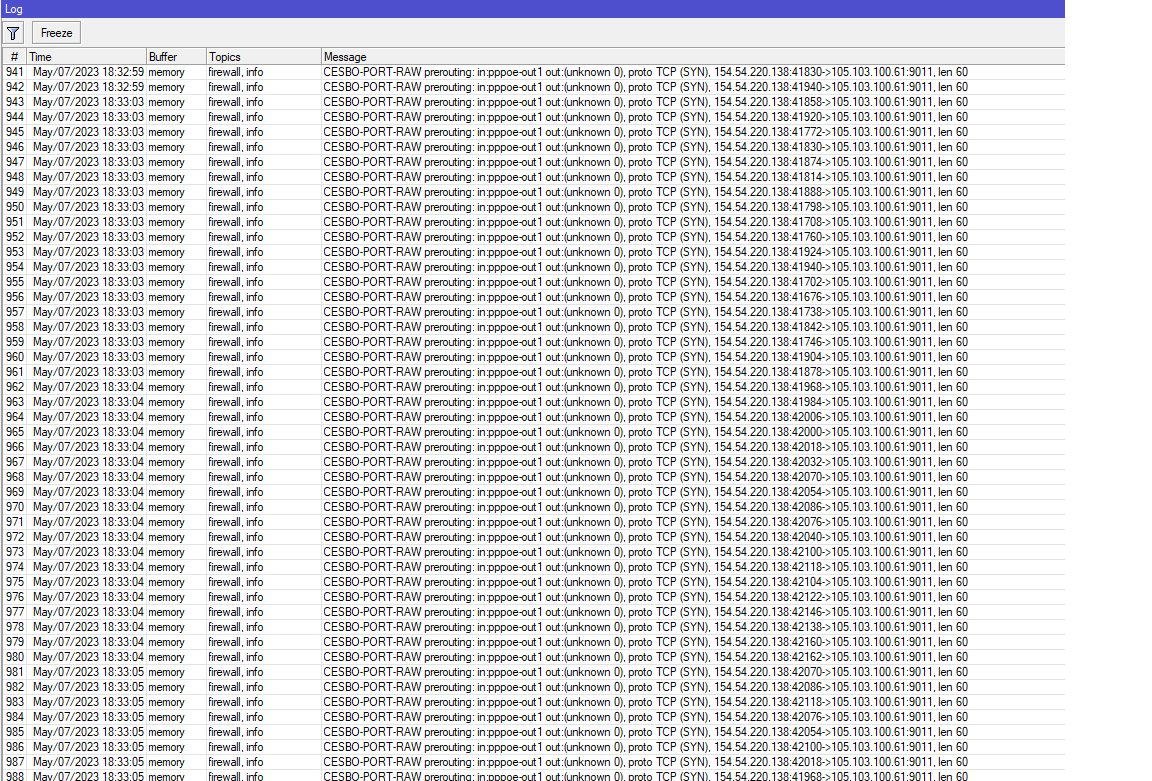The height and width of the screenshot is (781, 1152).
Task: Click time cell in row 943
Action: pos(88,102)
